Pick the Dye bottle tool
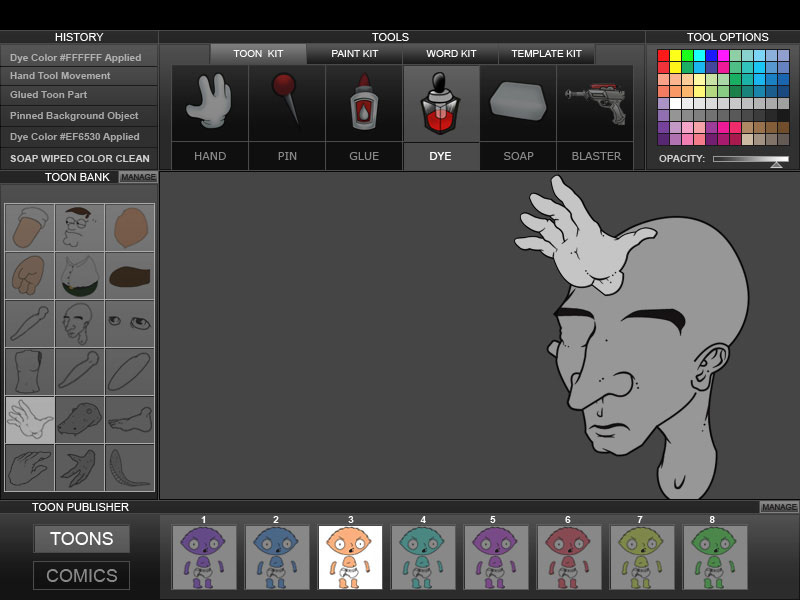This screenshot has height=600, width=800. click(440, 102)
